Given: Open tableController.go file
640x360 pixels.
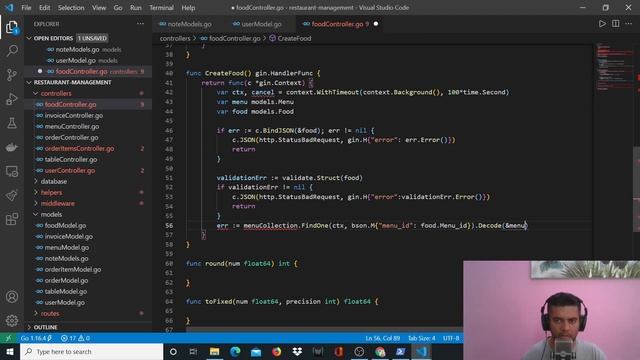Looking at the screenshot, I should pos(71,160).
